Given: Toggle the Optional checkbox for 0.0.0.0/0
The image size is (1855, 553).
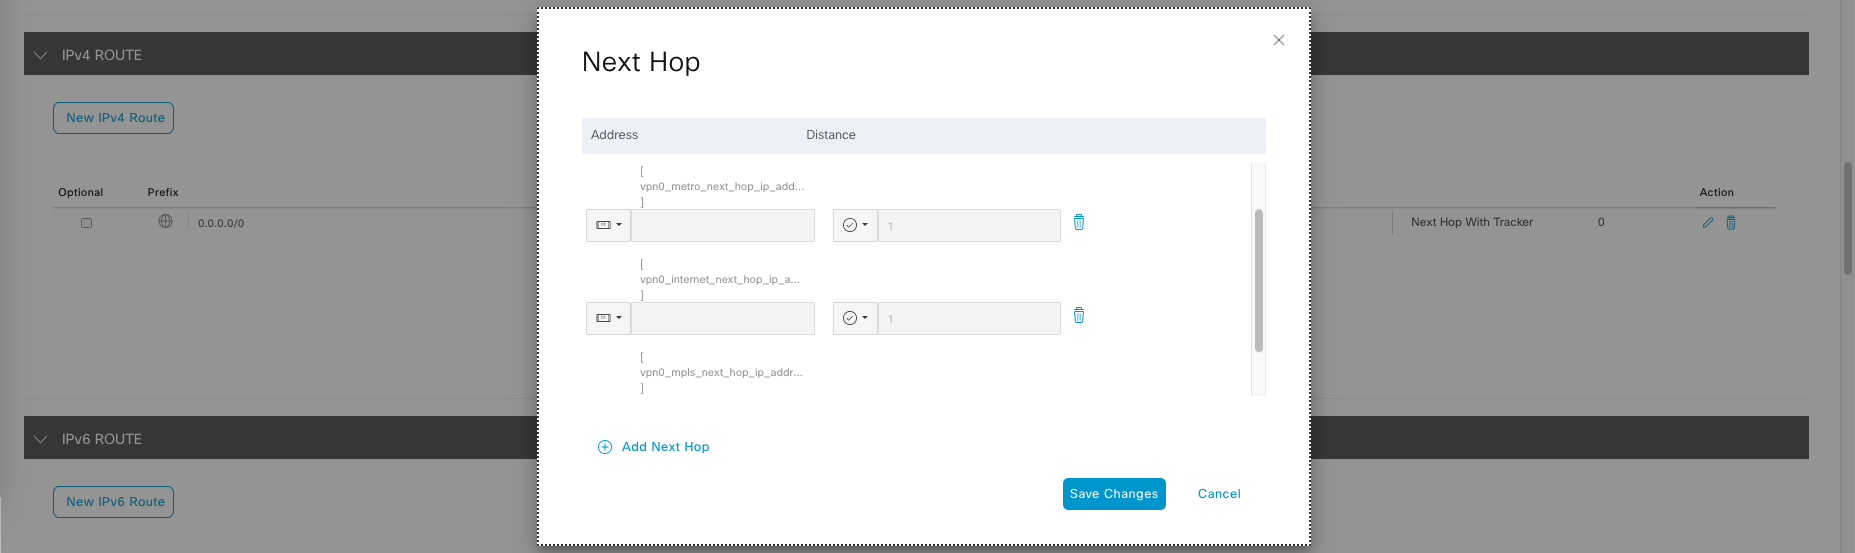Looking at the screenshot, I should pos(86,223).
